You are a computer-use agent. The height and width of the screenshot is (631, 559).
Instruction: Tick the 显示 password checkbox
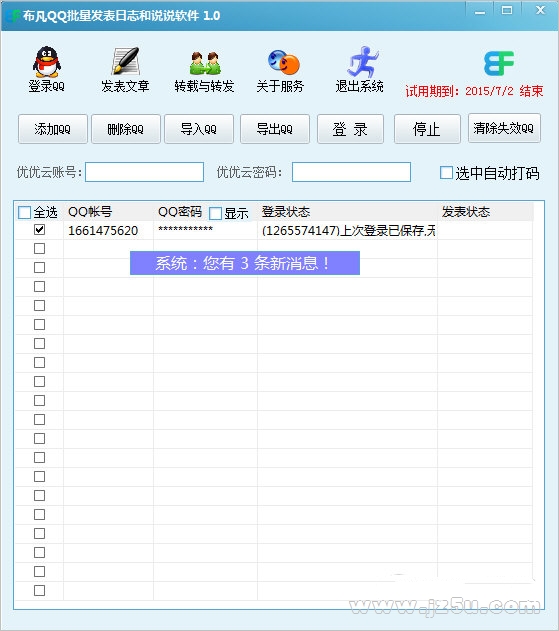coord(216,213)
